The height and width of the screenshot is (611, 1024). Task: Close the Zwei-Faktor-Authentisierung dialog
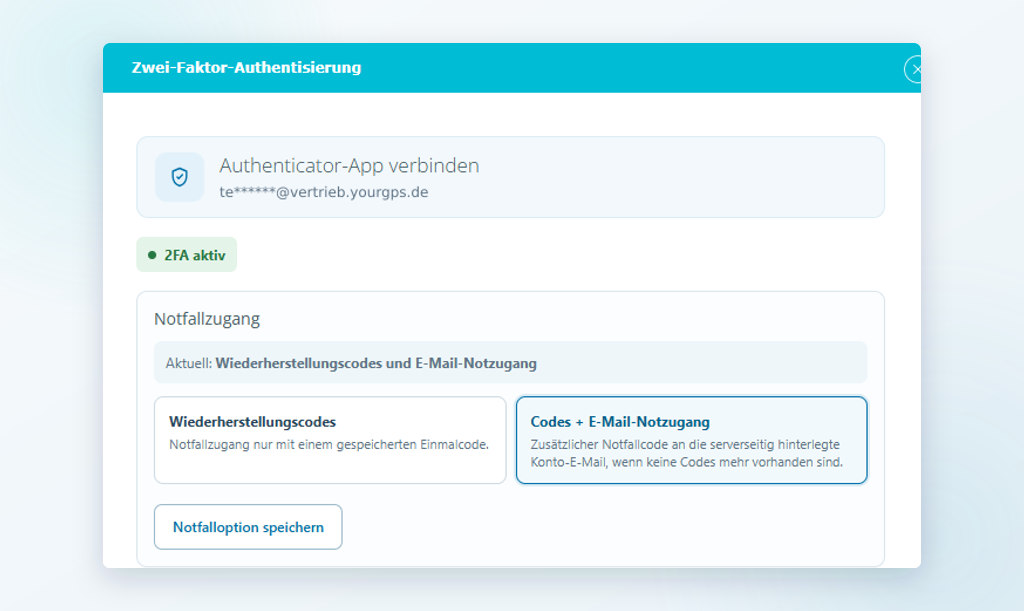(913, 69)
